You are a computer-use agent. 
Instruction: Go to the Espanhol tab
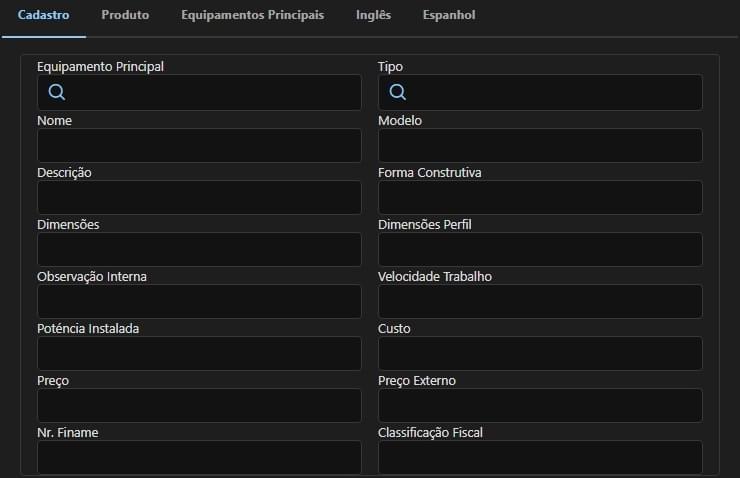(x=449, y=16)
